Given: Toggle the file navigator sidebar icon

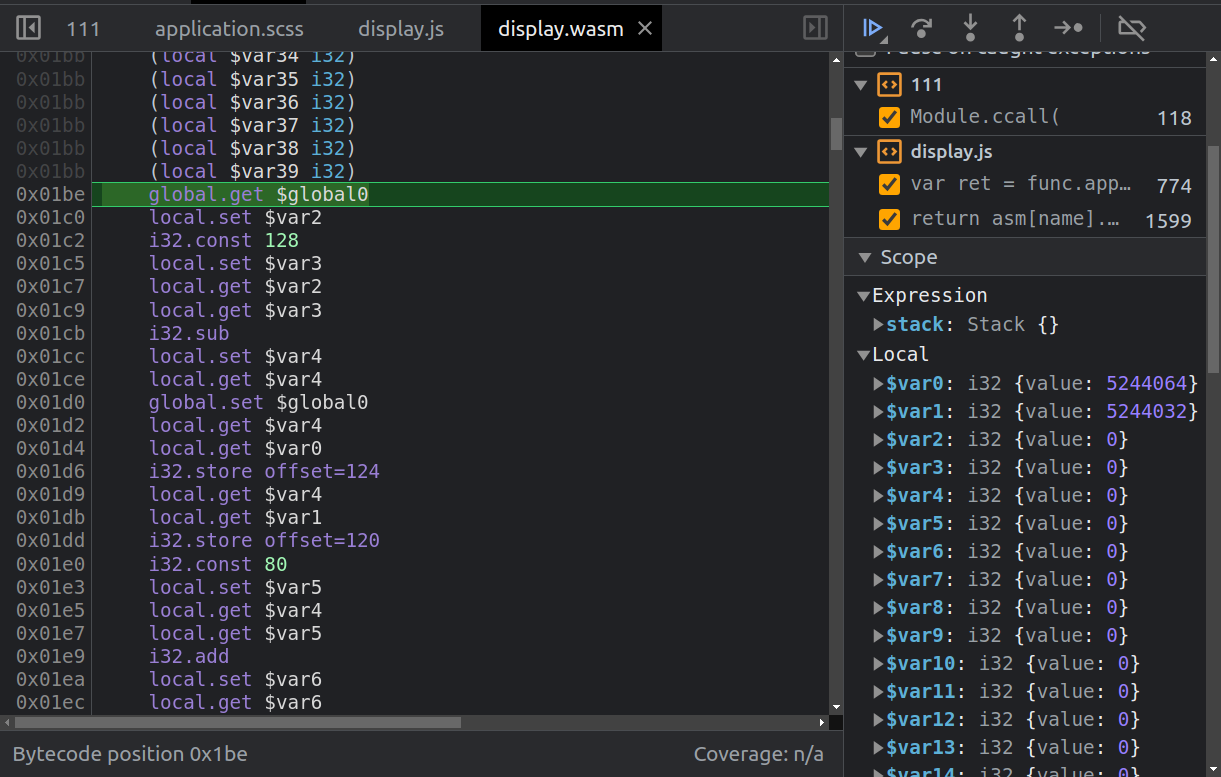Looking at the screenshot, I should tap(28, 28).
